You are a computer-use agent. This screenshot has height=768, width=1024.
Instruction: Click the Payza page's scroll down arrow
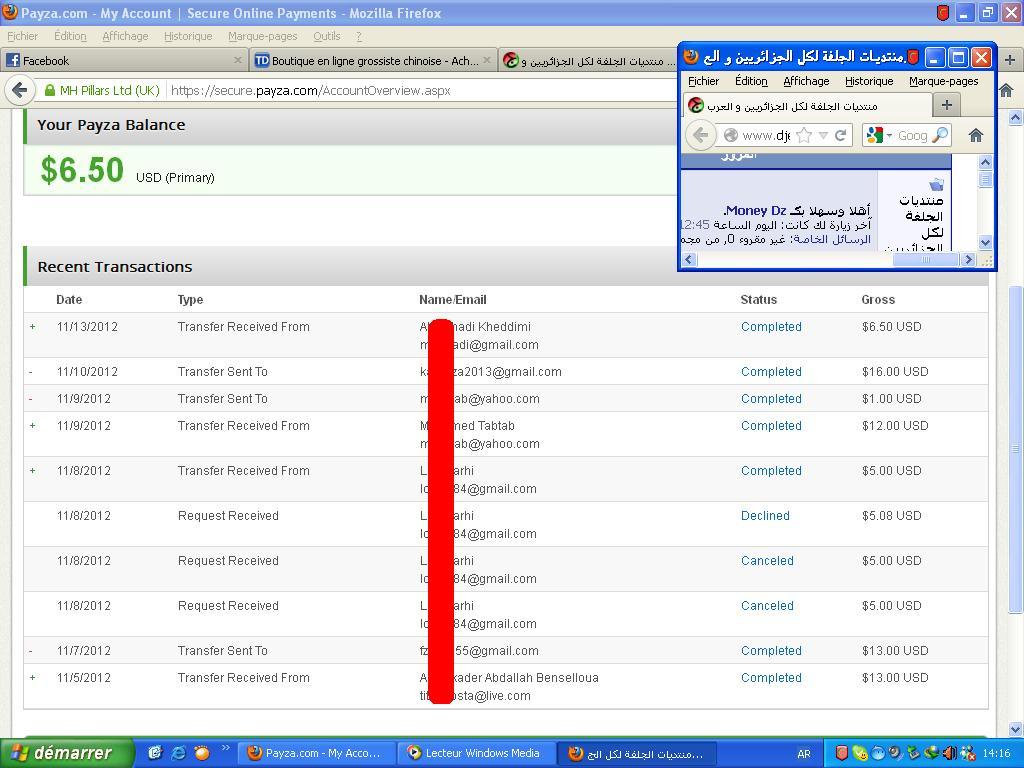pyautogui.click(x=1016, y=729)
